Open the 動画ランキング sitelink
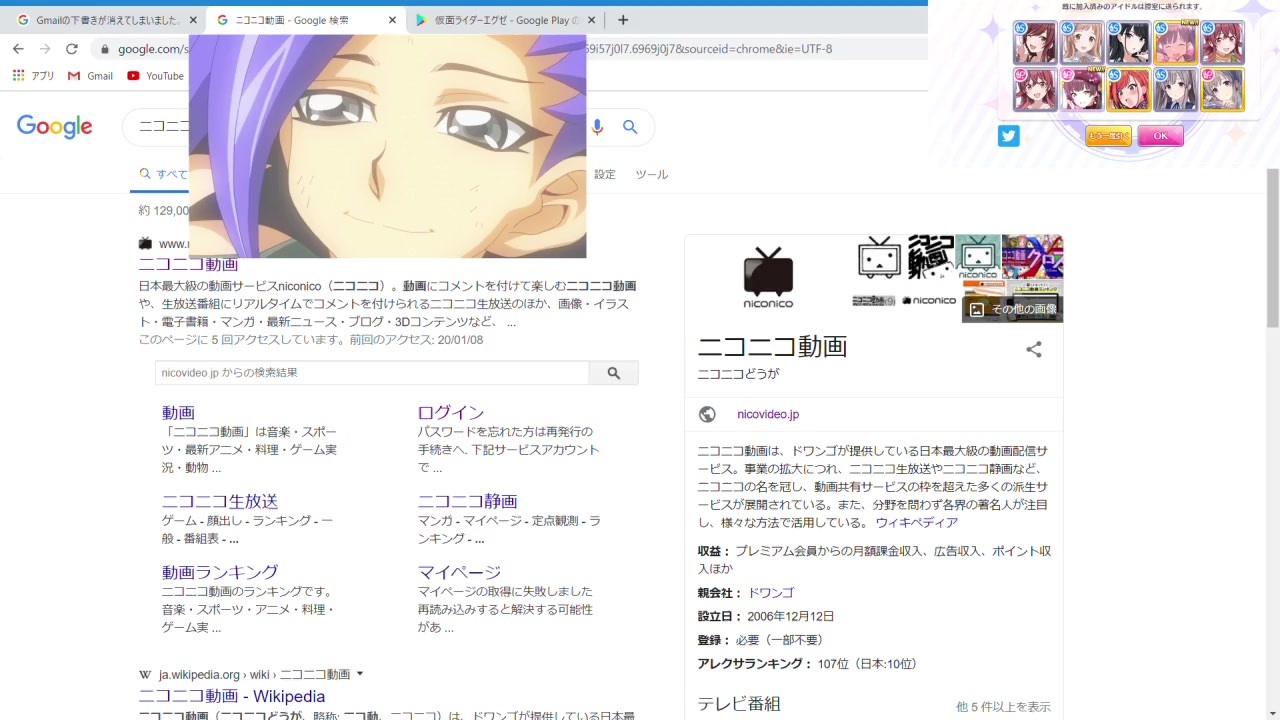Viewport: 1280px width, 720px height. click(x=220, y=572)
